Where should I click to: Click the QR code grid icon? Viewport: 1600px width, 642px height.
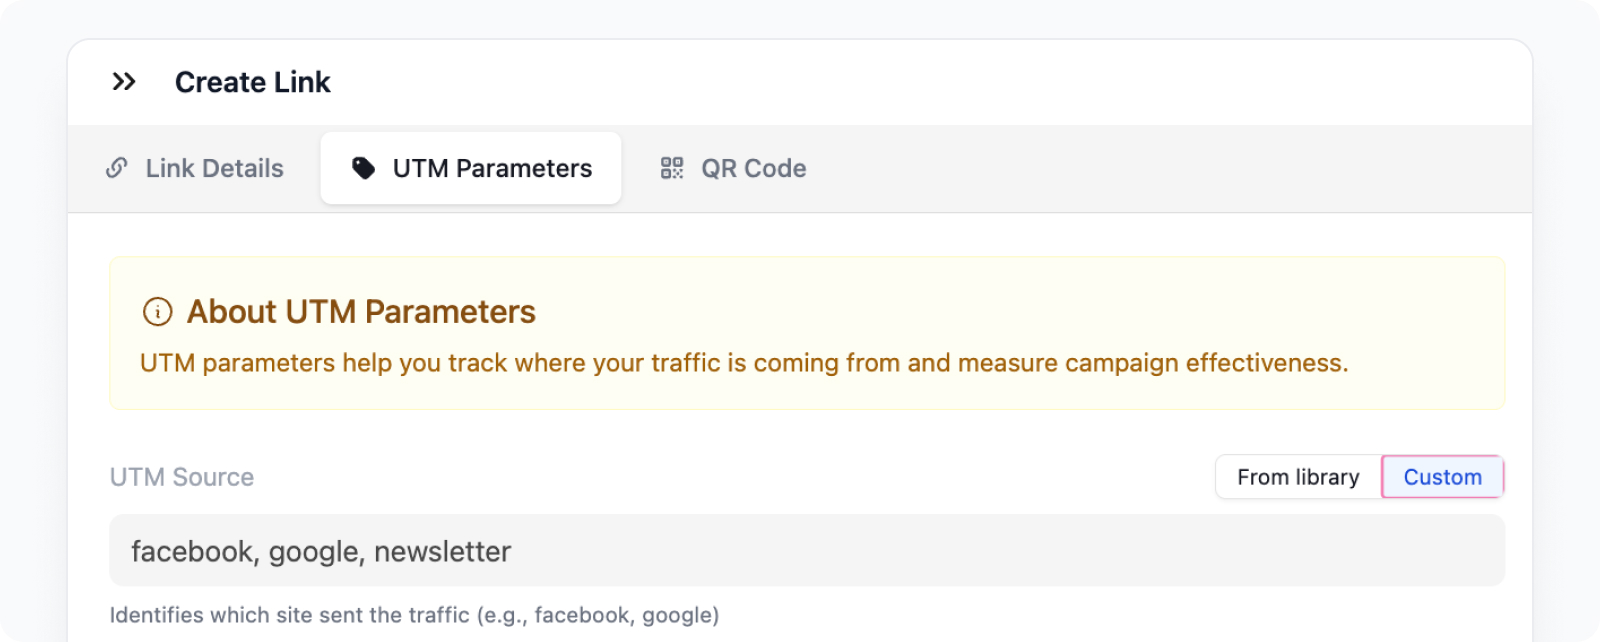click(672, 168)
